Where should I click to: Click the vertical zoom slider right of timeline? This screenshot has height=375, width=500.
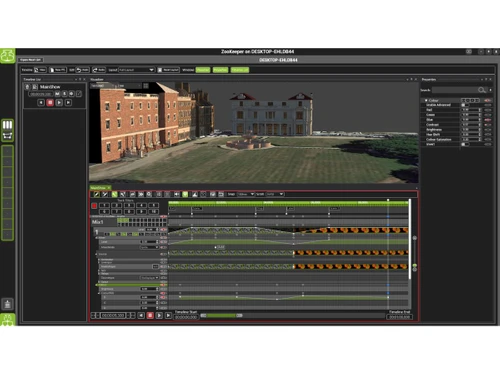point(415,253)
